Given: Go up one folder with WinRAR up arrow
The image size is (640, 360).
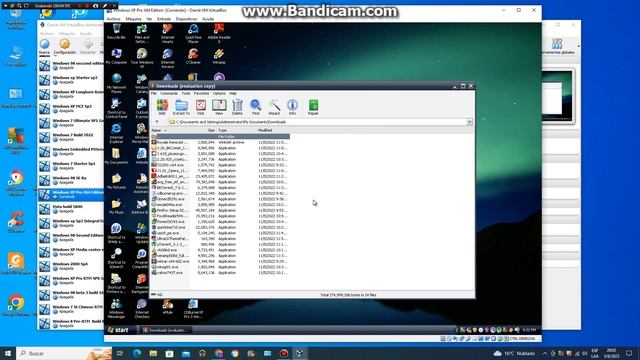Looking at the screenshot, I should tap(157, 122).
